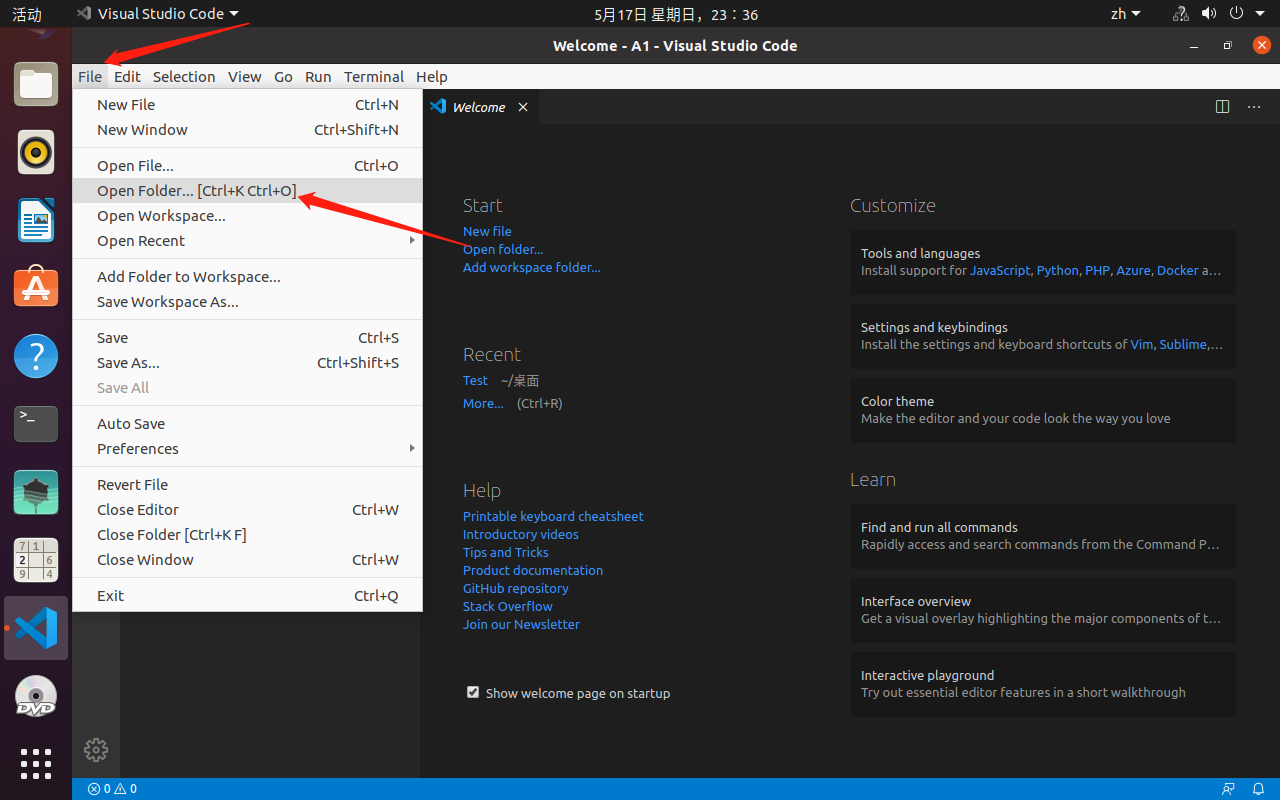Launch Terminal from the dock
The height and width of the screenshot is (800, 1280).
(x=36, y=424)
